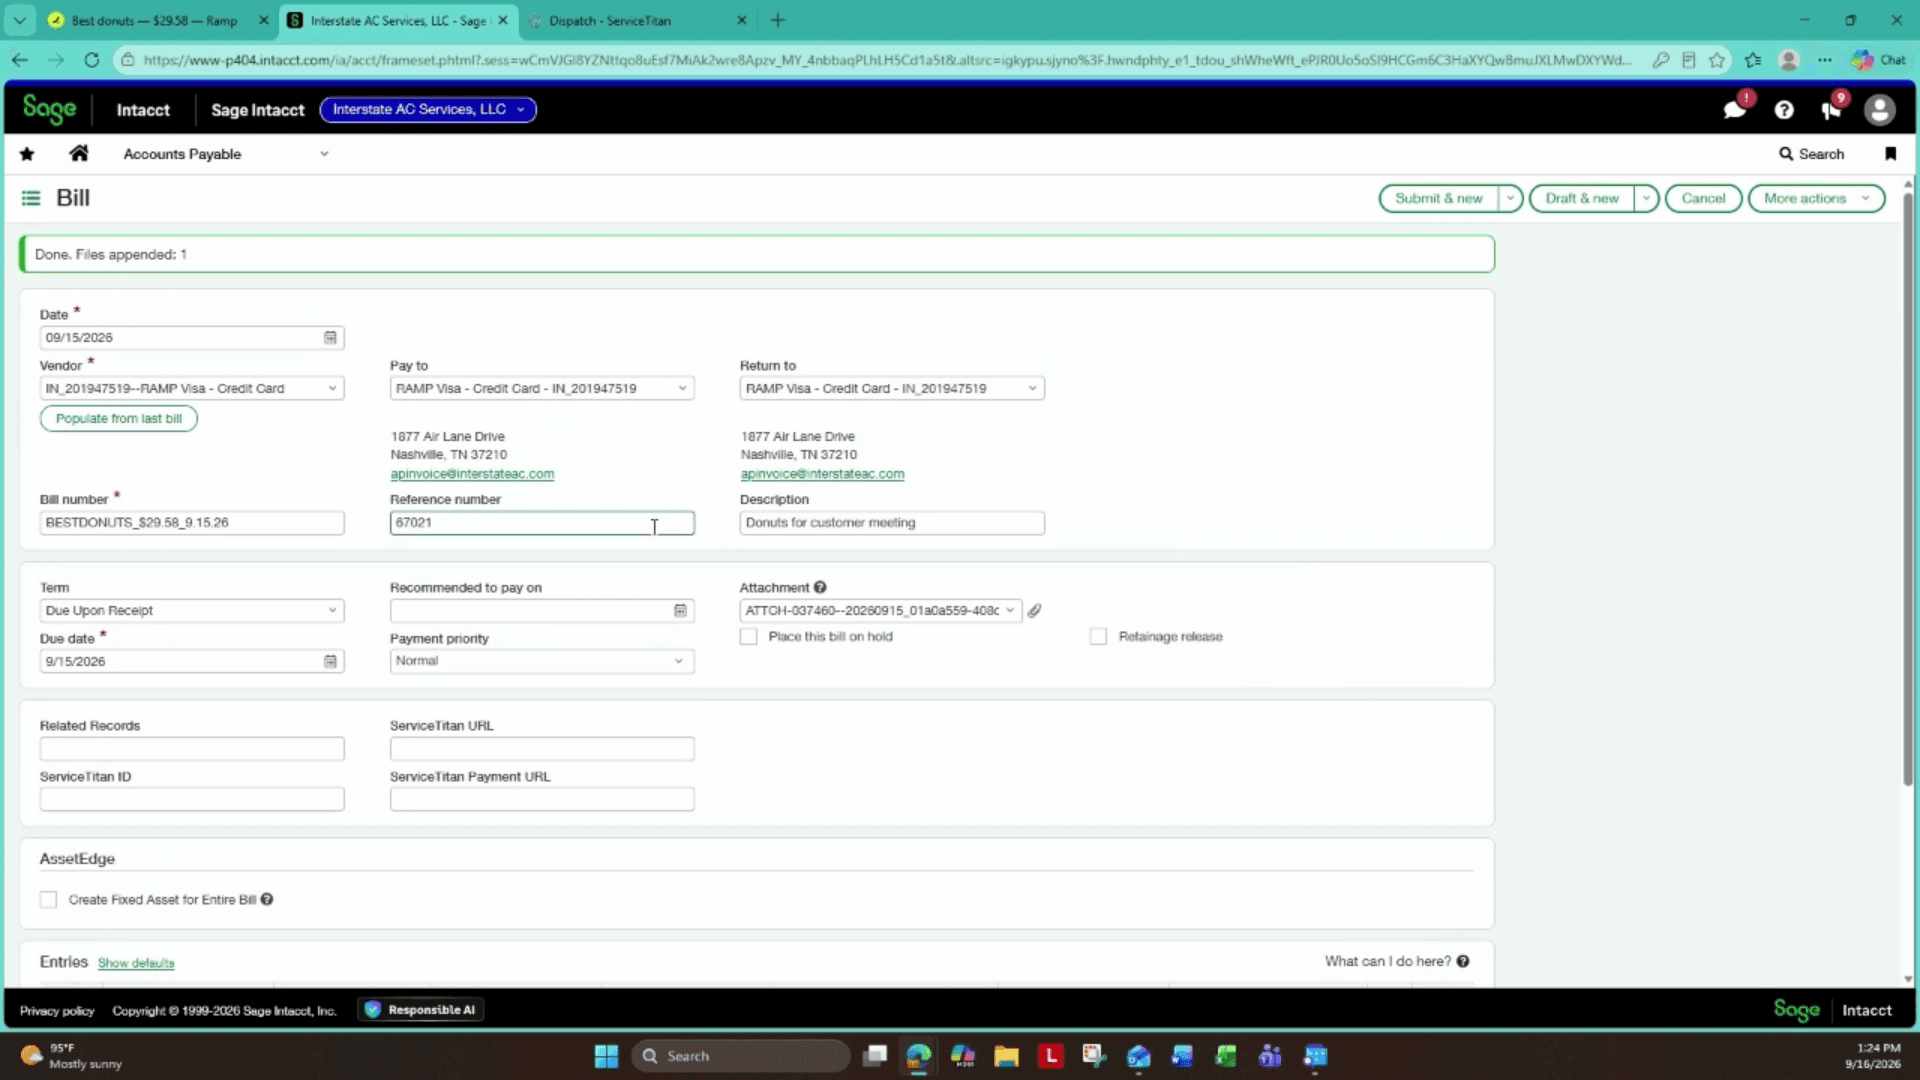1920x1080 pixels.
Task: Click the Submit & new button
Action: [x=1438, y=199]
